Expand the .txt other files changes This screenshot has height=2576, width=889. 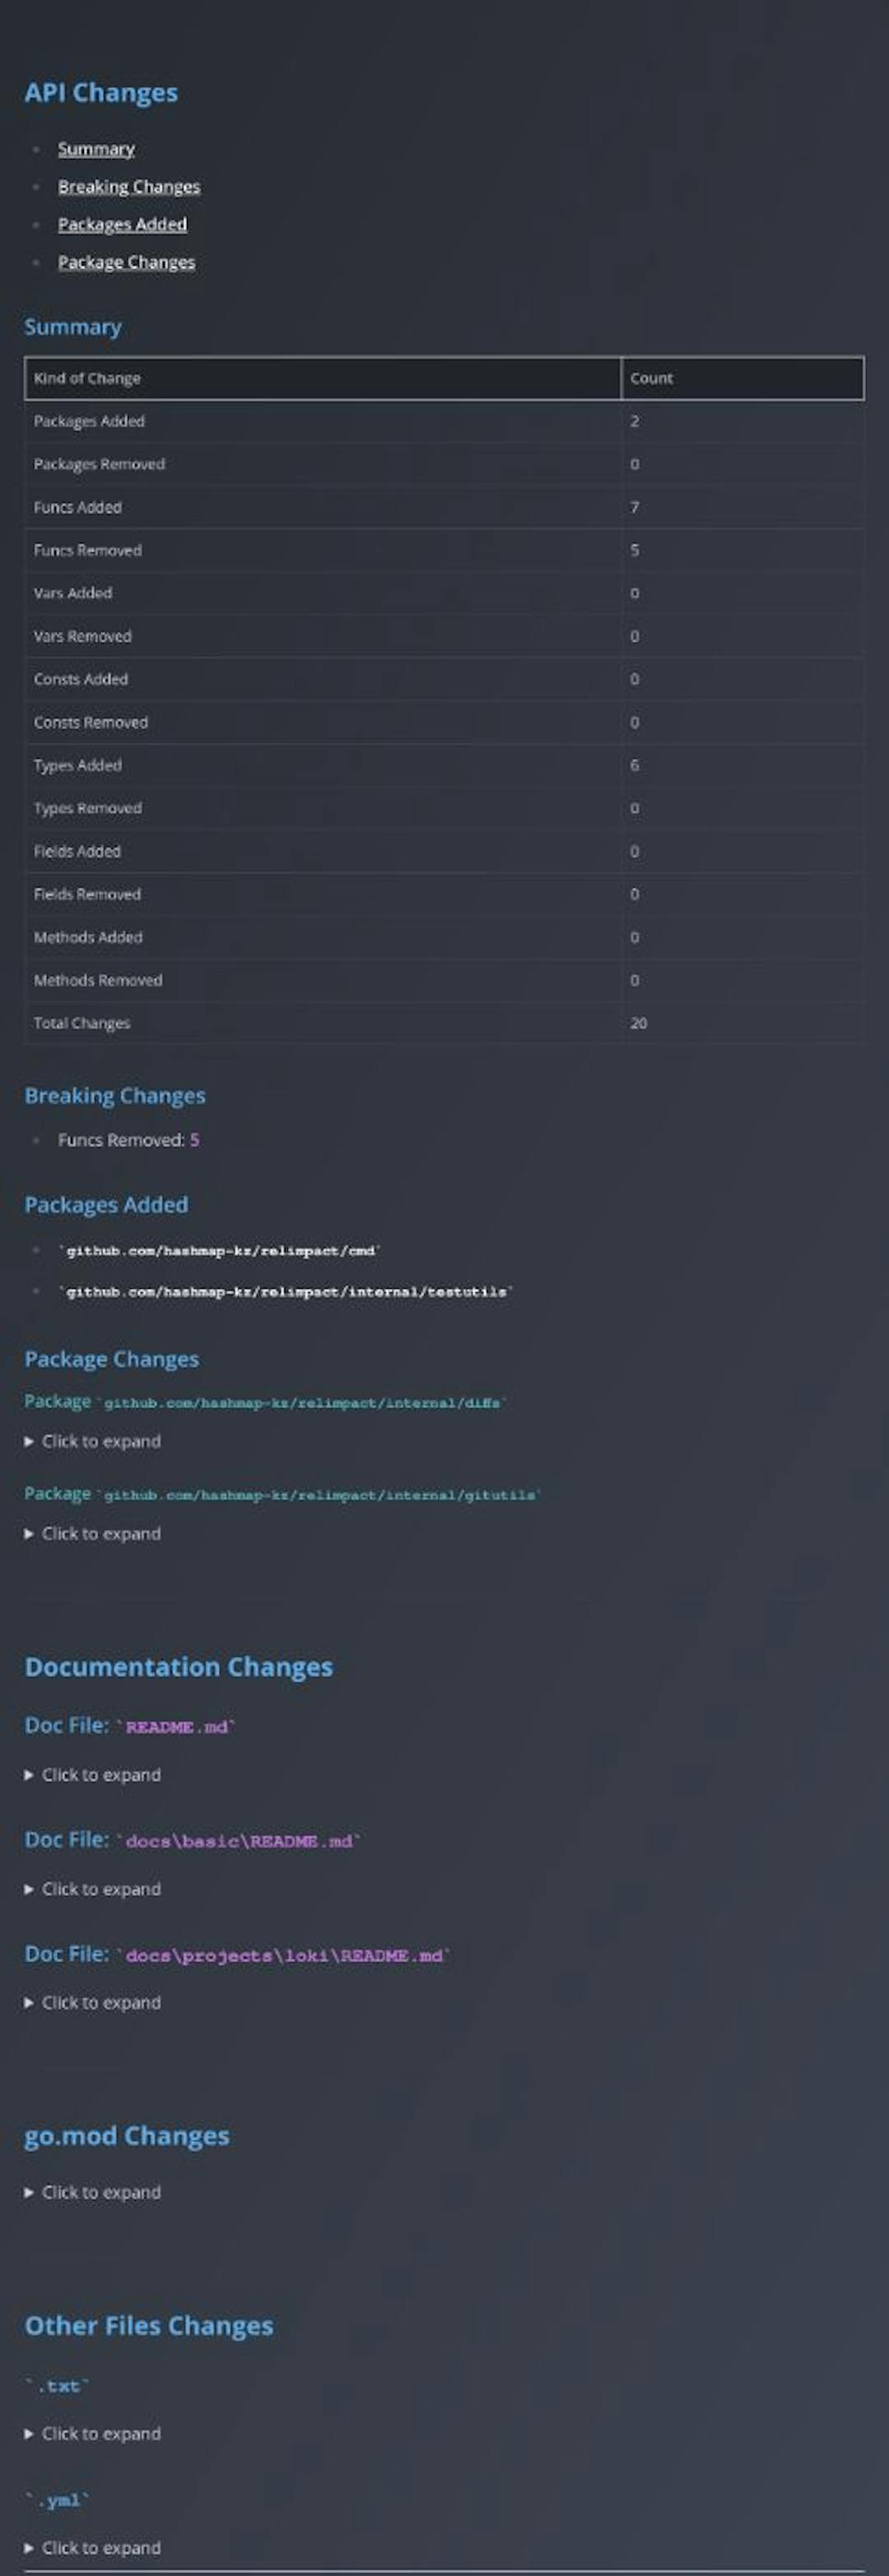tap(100, 2432)
